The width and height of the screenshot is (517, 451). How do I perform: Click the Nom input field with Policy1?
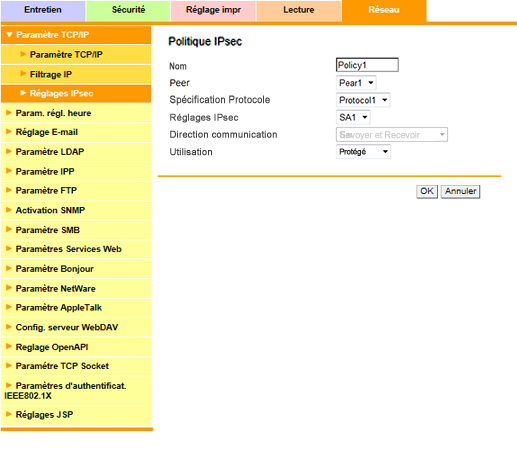(x=367, y=65)
